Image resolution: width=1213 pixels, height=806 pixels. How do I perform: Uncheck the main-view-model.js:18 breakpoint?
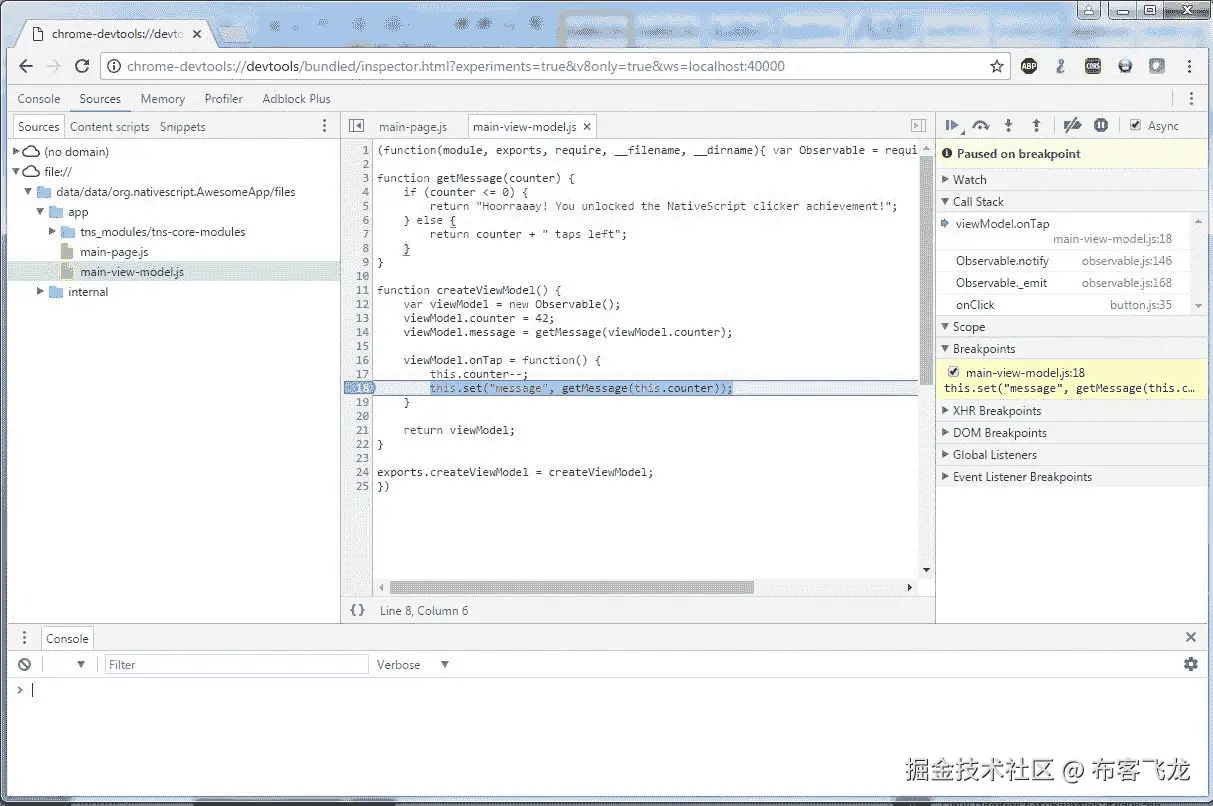pos(953,372)
